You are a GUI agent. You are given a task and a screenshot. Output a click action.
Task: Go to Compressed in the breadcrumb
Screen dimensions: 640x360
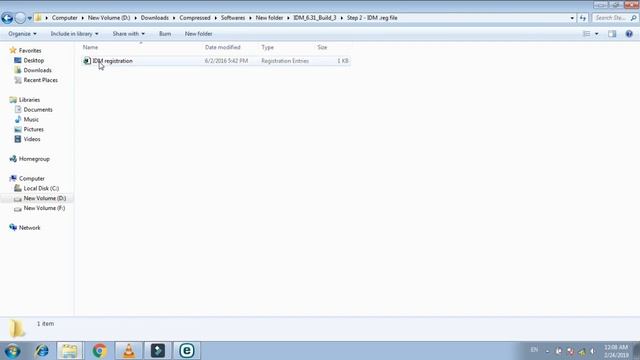click(x=195, y=18)
